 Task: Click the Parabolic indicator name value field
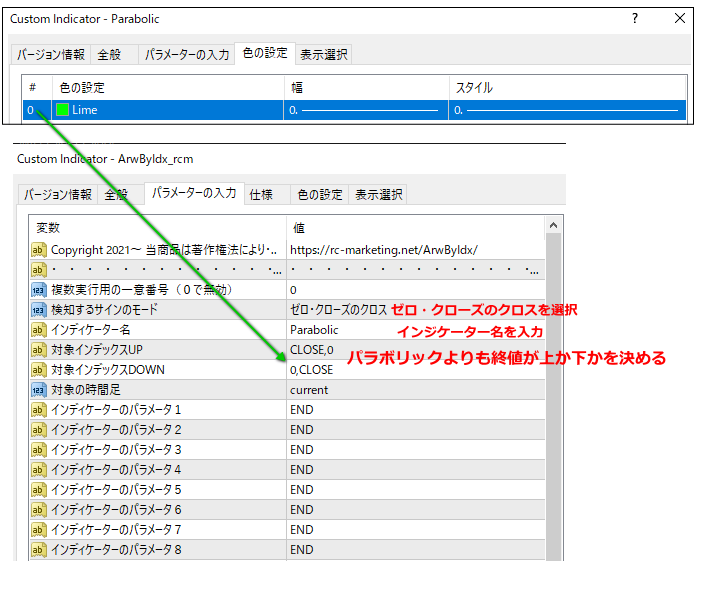coord(415,329)
